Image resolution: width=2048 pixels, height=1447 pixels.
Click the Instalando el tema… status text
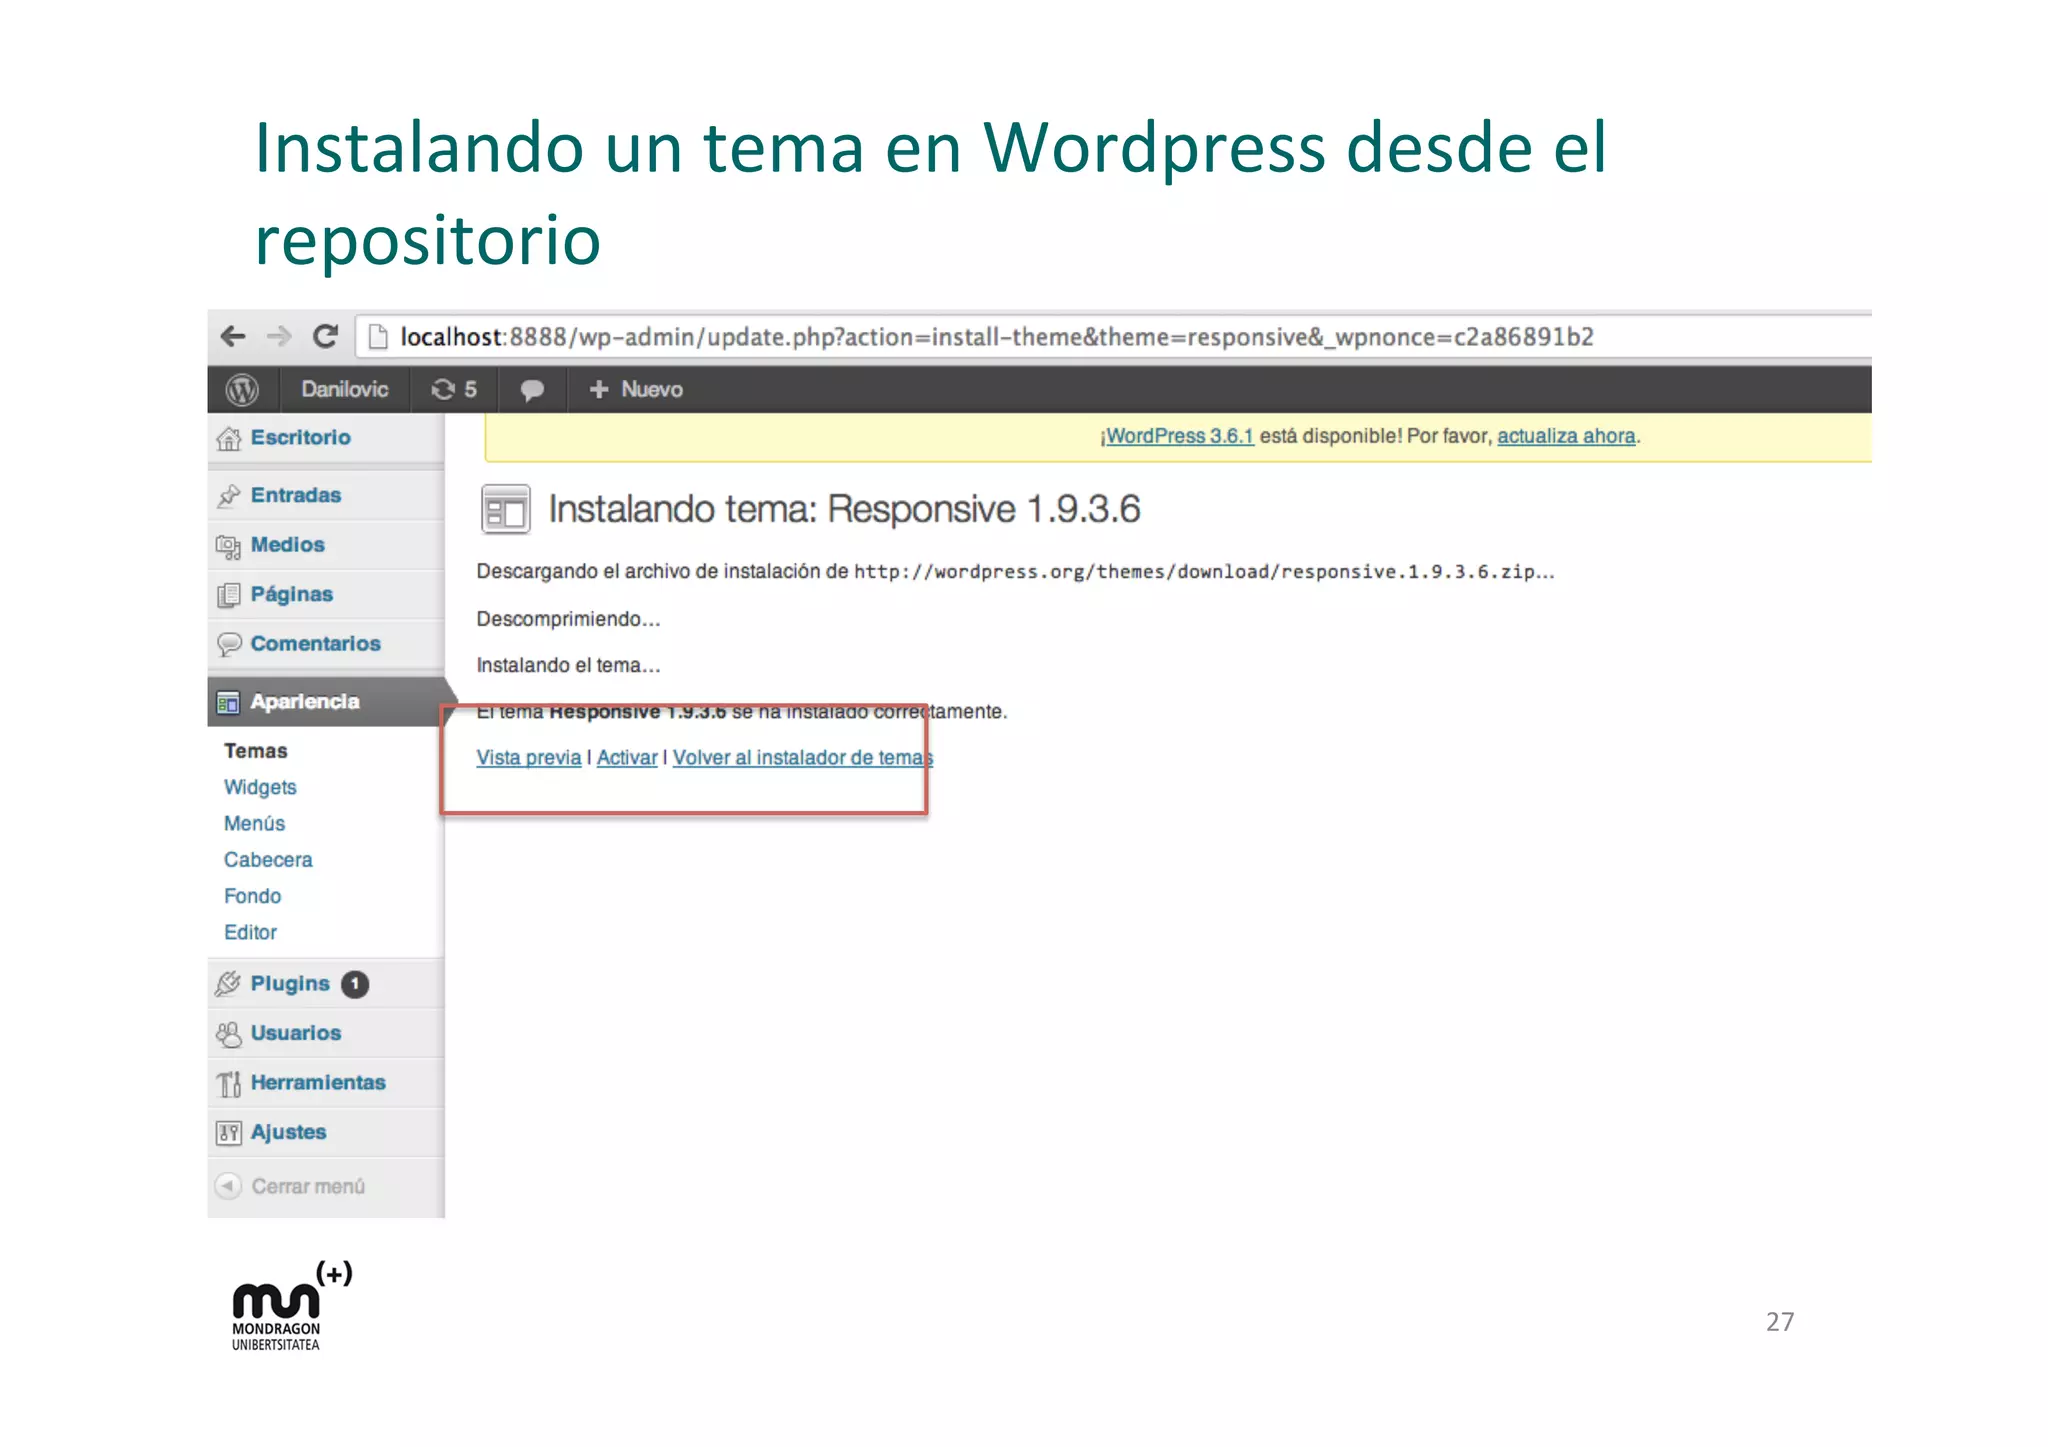click(568, 665)
